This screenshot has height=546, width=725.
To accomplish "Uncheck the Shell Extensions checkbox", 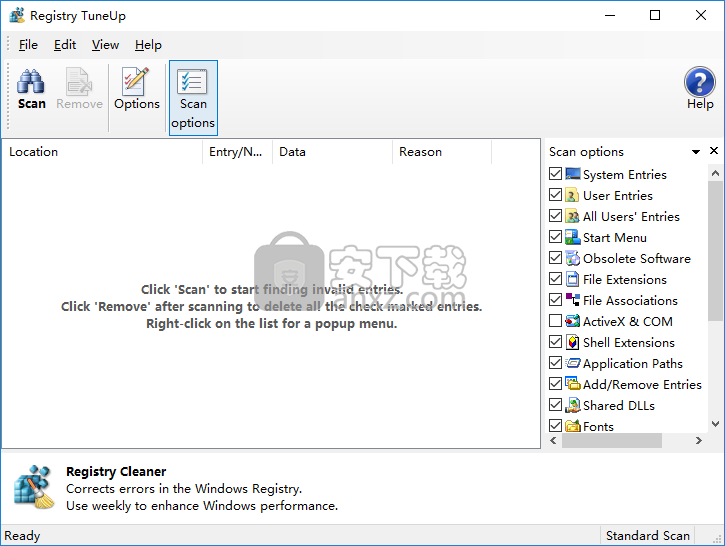I will pyautogui.click(x=555, y=342).
